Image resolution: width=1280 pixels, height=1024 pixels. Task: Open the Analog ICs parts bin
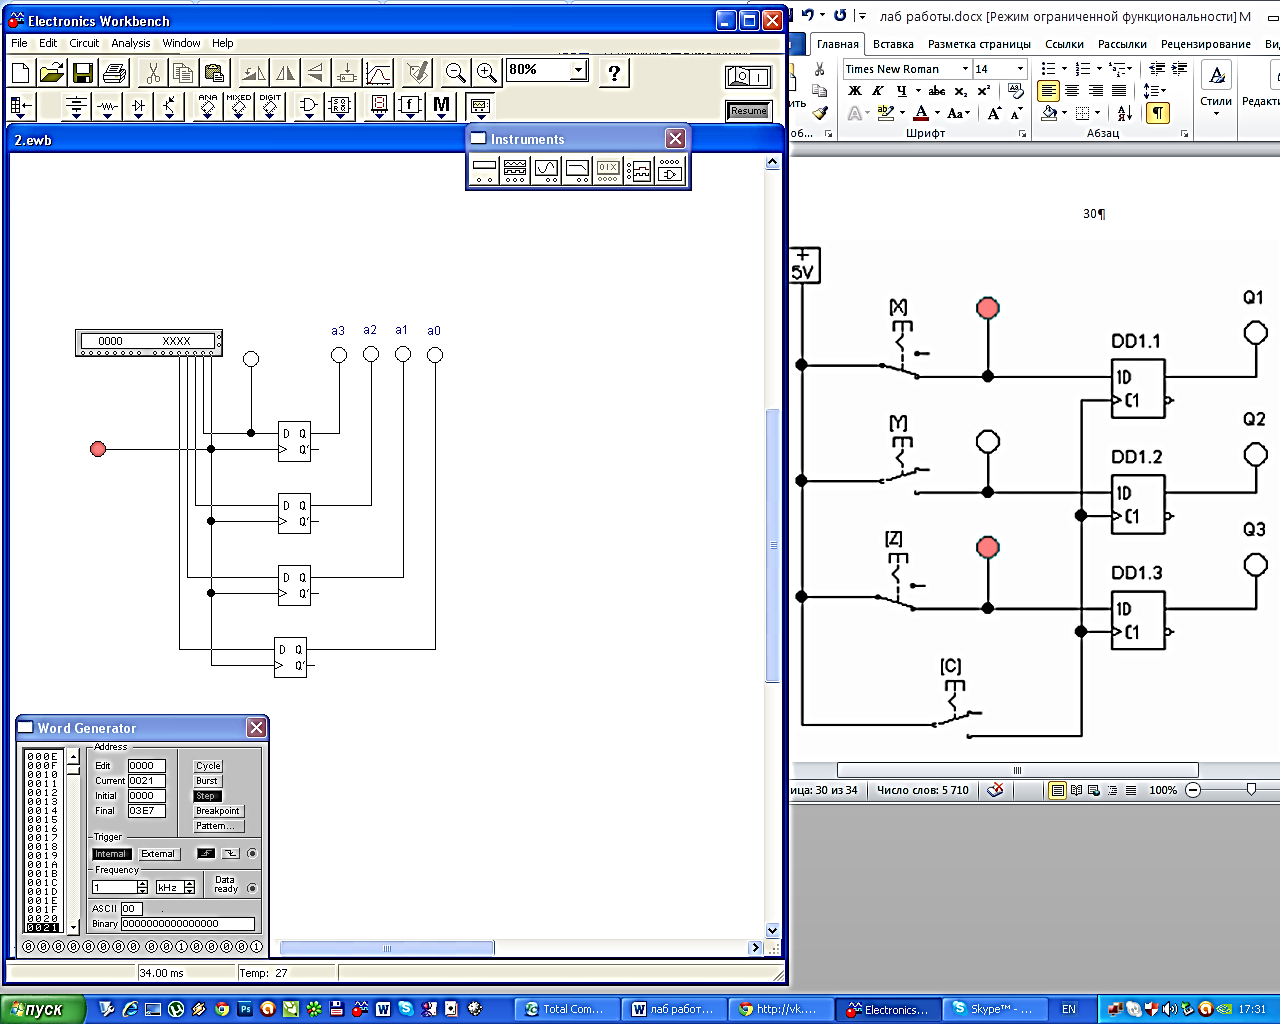click(x=207, y=106)
